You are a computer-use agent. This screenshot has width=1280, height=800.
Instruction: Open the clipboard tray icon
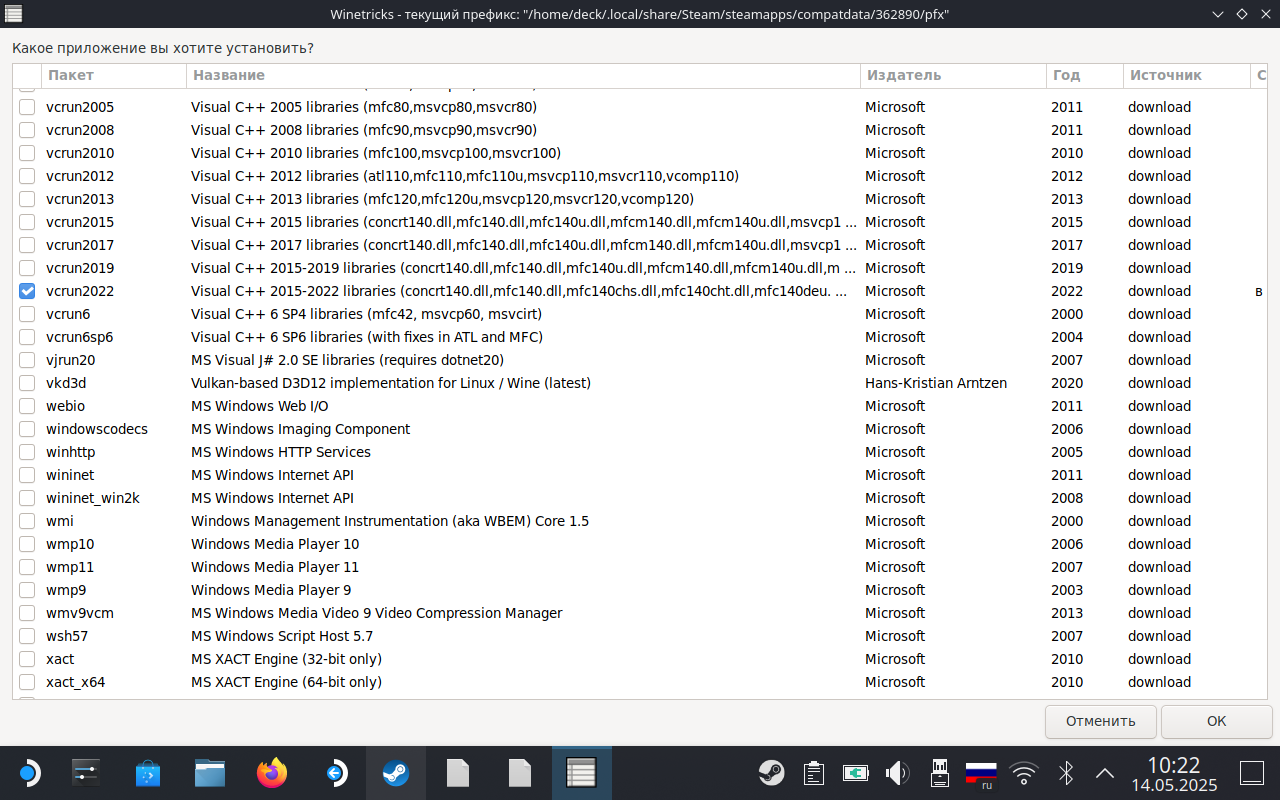pos(814,772)
